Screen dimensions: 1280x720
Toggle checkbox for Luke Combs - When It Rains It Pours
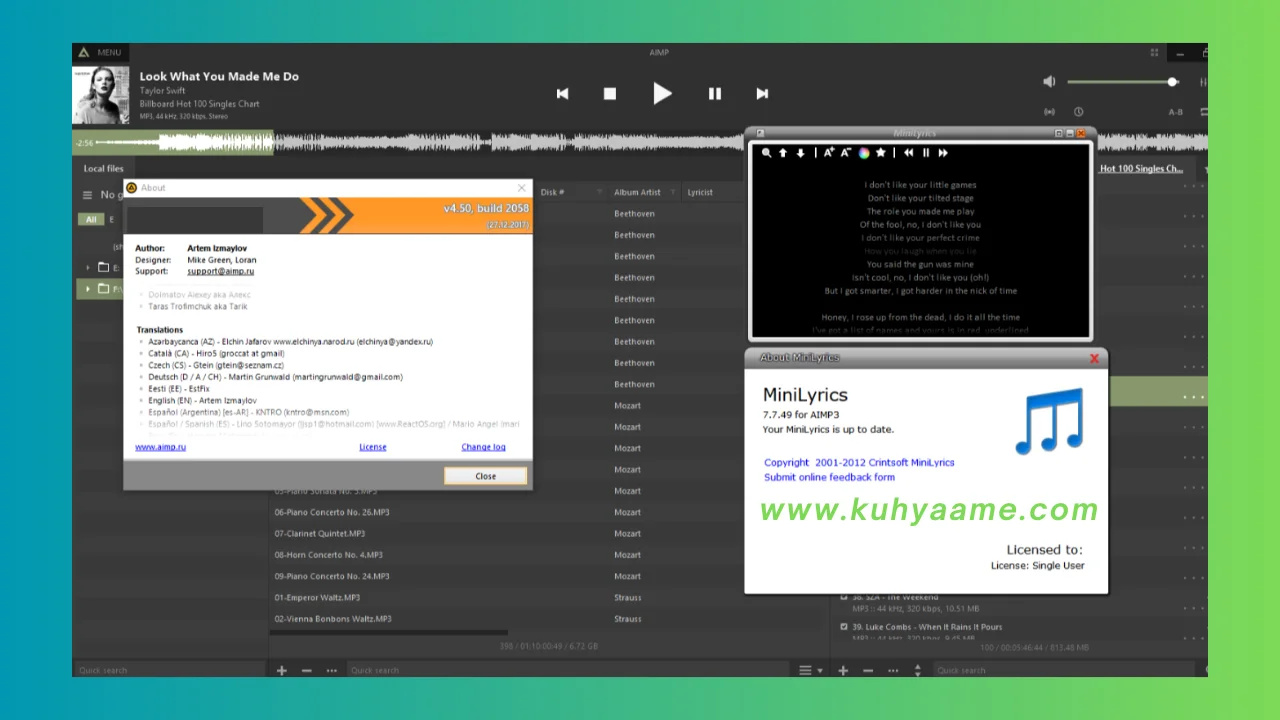(x=845, y=627)
